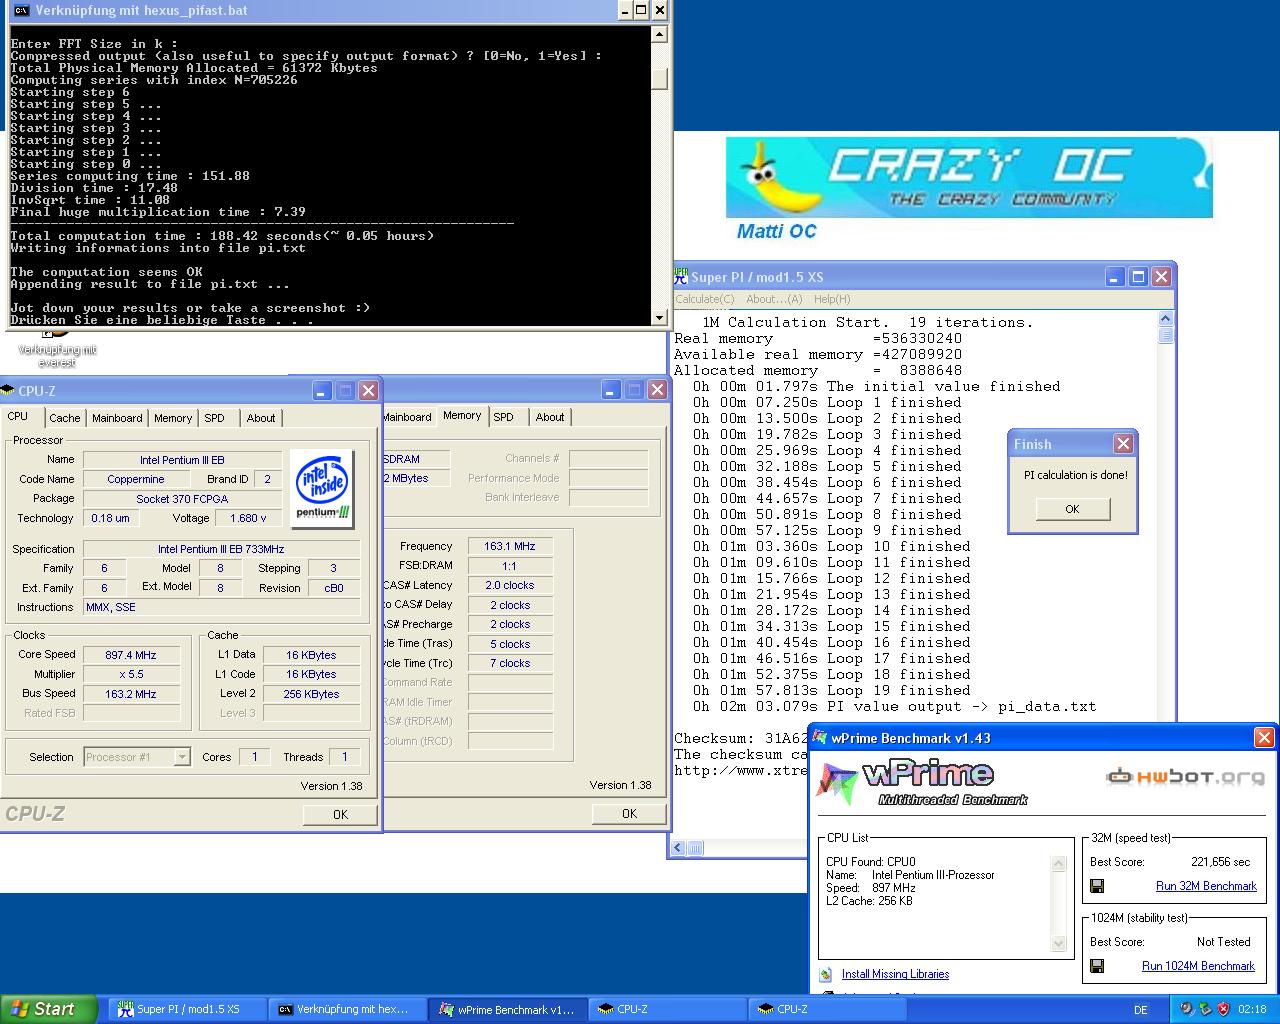Screen dimensions: 1280x1024
Task: Minimize the front CPU-Z window
Action: (322, 390)
